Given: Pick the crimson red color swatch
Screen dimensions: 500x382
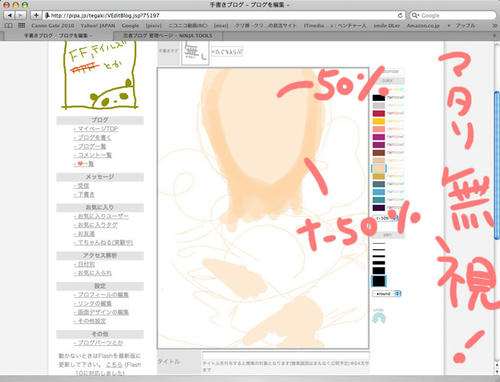Looking at the screenshot, I should (x=379, y=113).
